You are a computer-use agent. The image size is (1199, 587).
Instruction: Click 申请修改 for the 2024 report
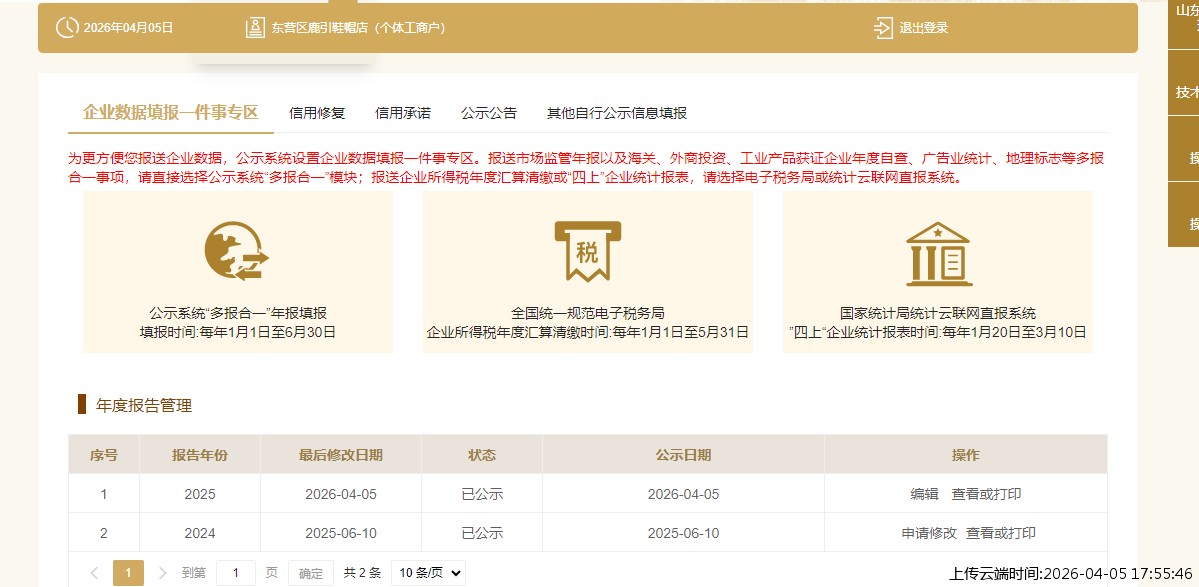[x=929, y=533]
